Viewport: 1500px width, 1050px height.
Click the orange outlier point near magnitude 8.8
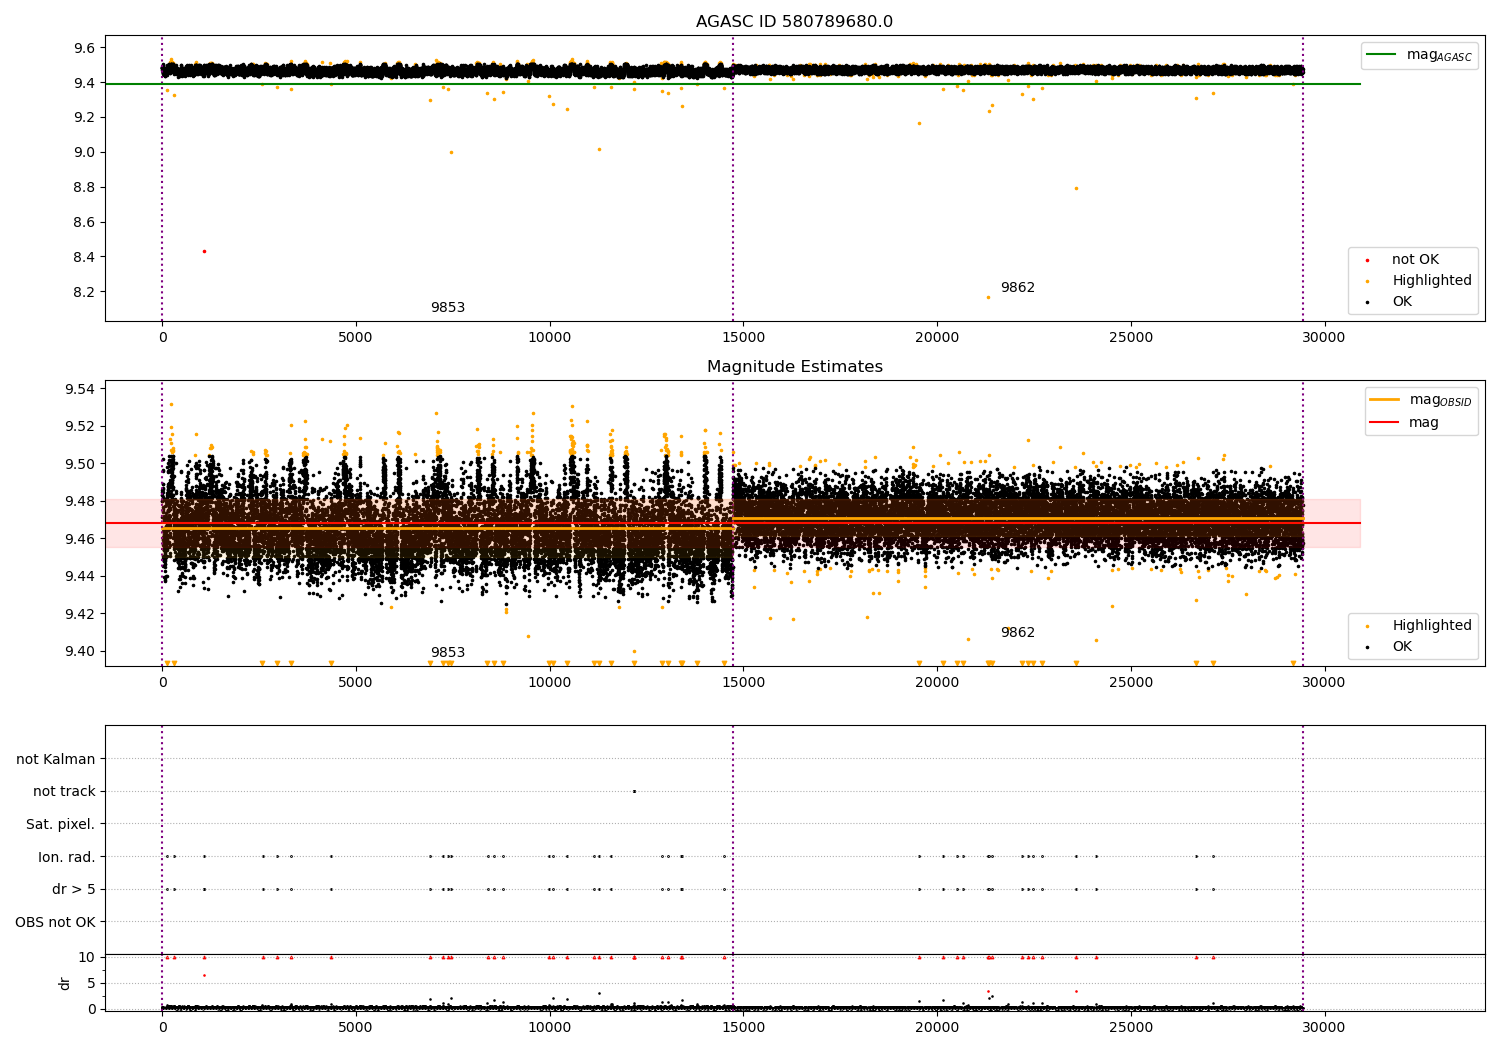1076,188
